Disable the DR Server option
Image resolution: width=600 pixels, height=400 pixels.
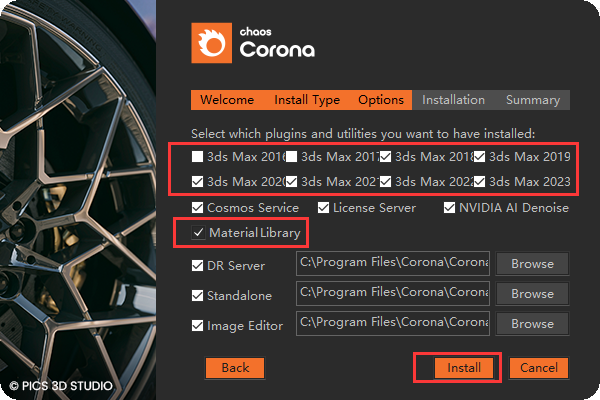click(x=197, y=266)
